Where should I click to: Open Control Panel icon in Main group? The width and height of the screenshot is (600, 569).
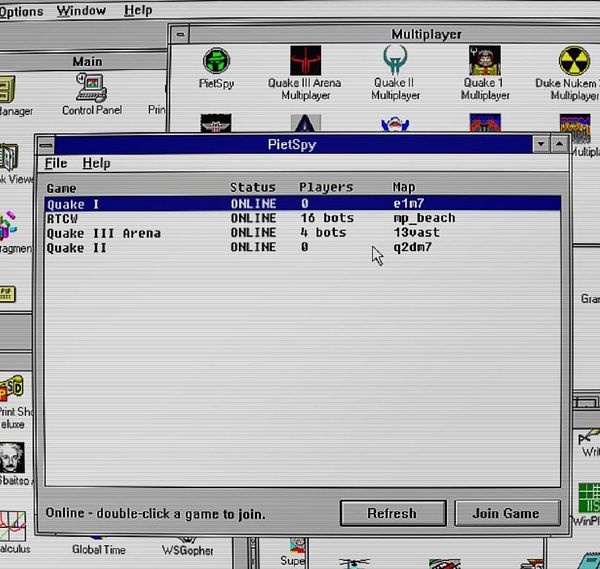click(91, 88)
